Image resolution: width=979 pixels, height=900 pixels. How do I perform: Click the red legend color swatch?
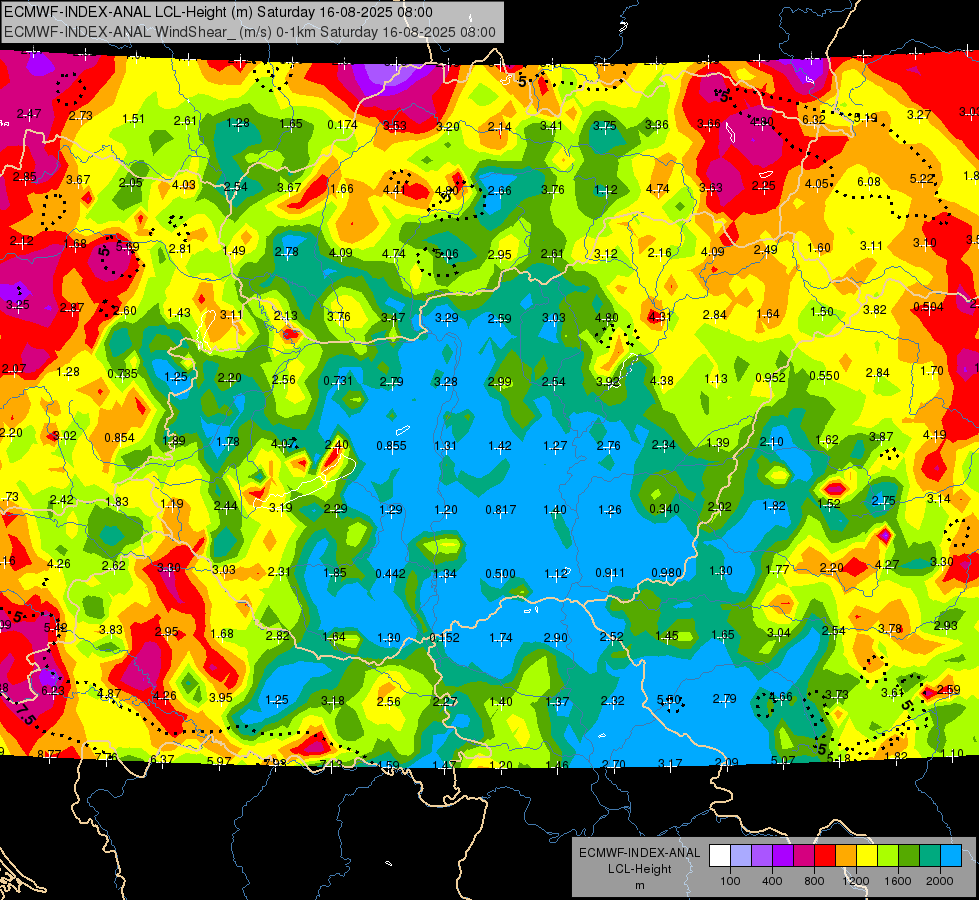click(x=825, y=856)
